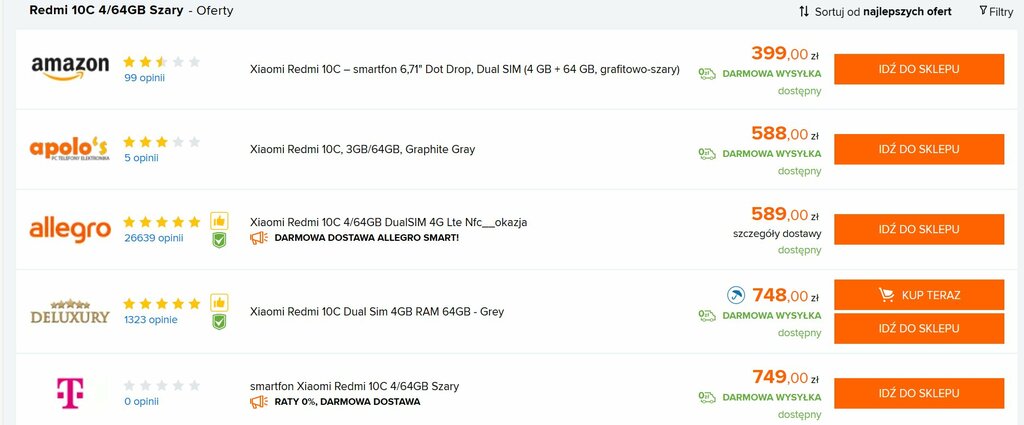The height and width of the screenshot is (425, 1024).
Task: Click Deluxury's green shield badge
Action: pyautogui.click(x=219, y=322)
